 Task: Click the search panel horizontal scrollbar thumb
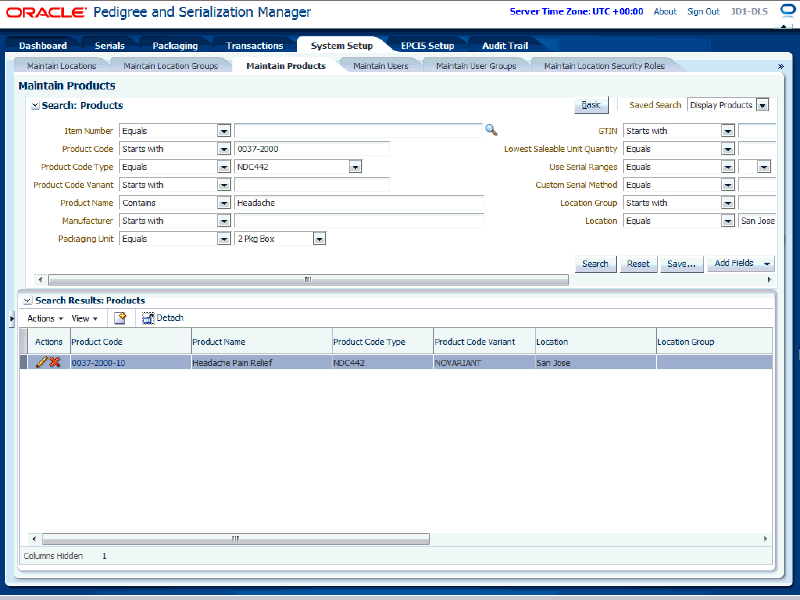coord(308,280)
